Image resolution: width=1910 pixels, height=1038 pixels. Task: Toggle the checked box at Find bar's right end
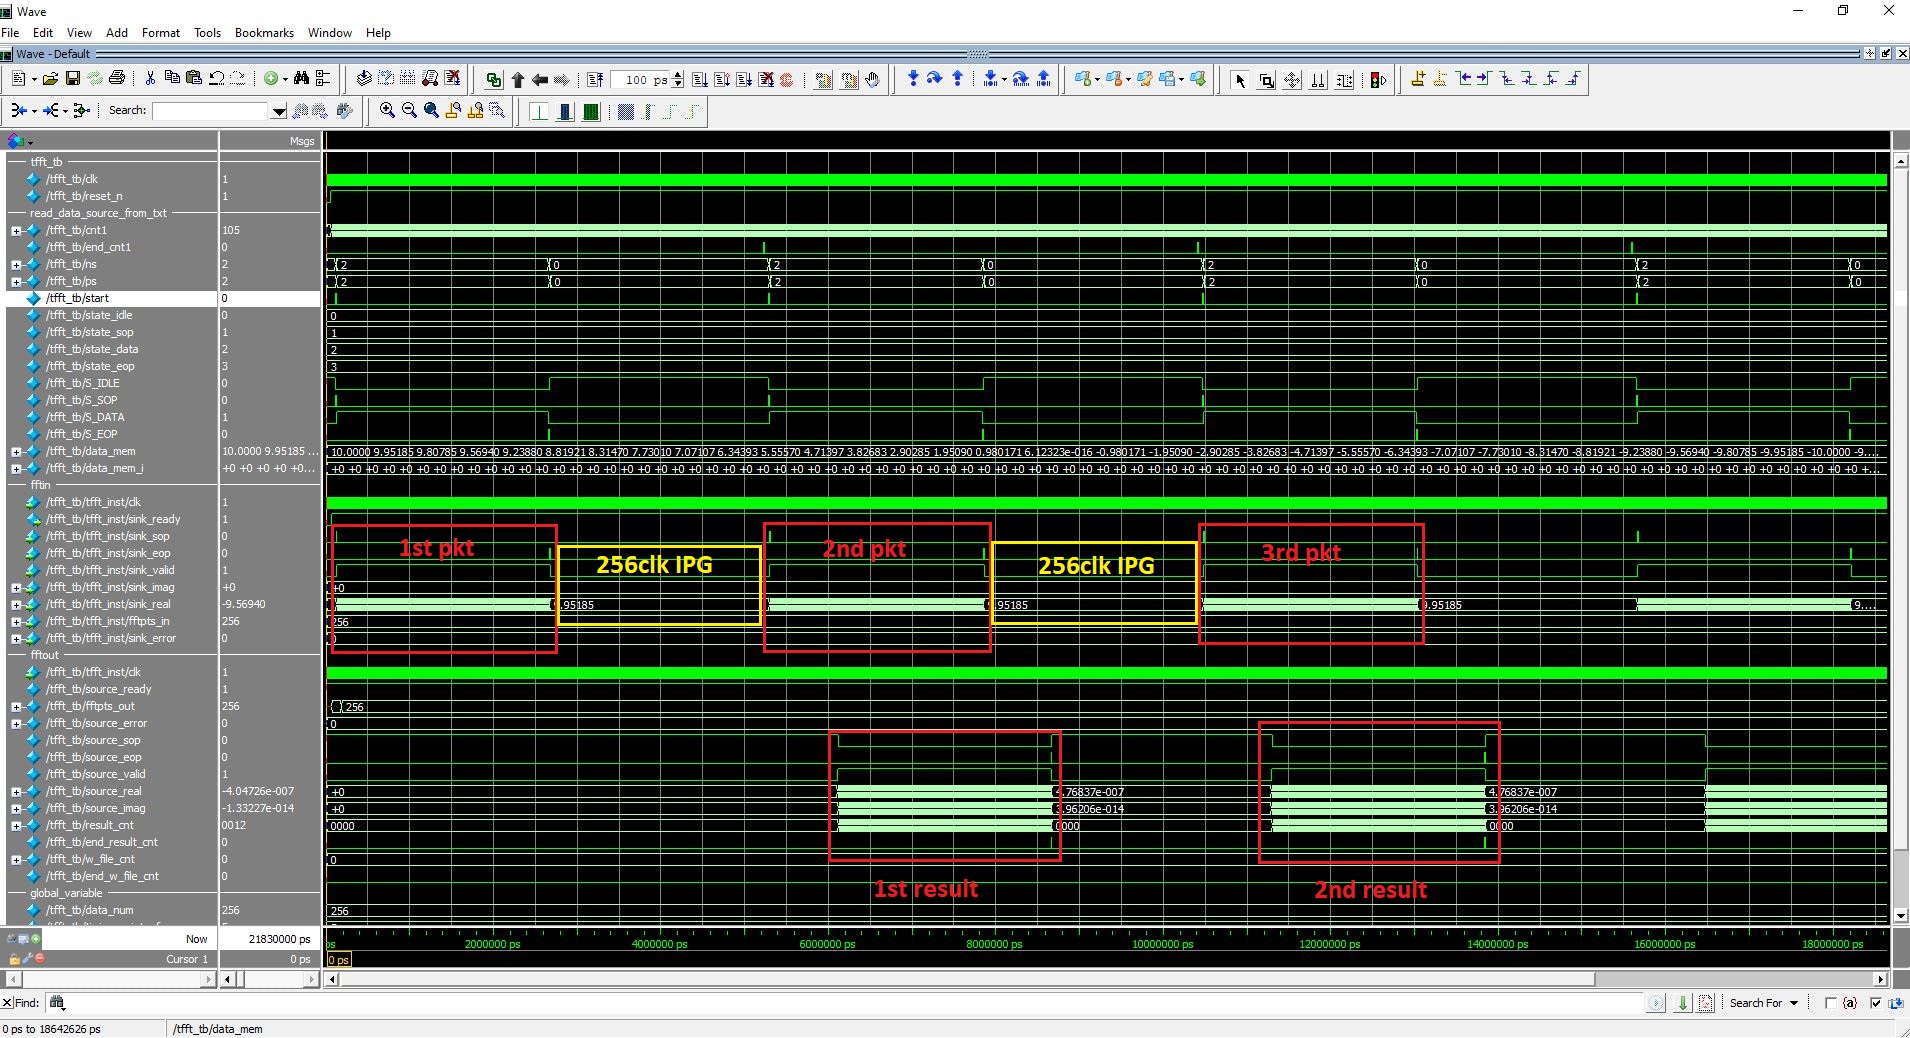click(x=1875, y=1003)
